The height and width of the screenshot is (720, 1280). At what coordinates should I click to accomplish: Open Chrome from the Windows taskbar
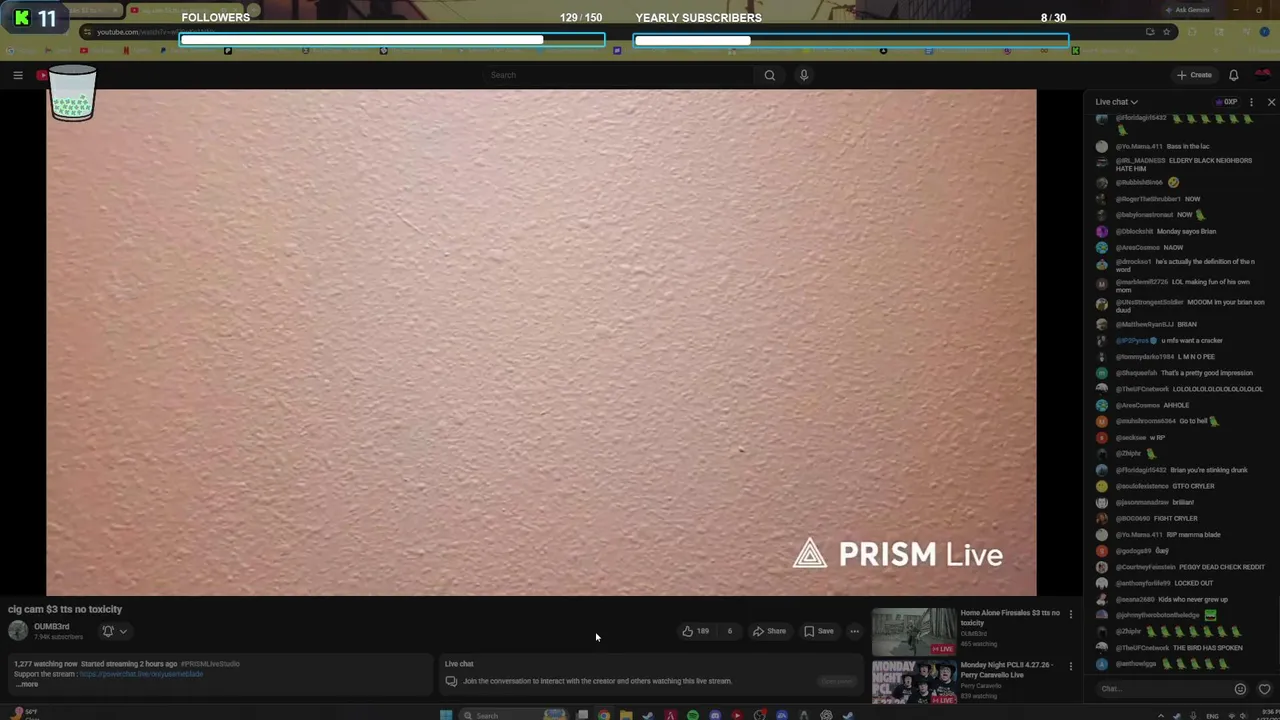pyautogui.click(x=604, y=715)
